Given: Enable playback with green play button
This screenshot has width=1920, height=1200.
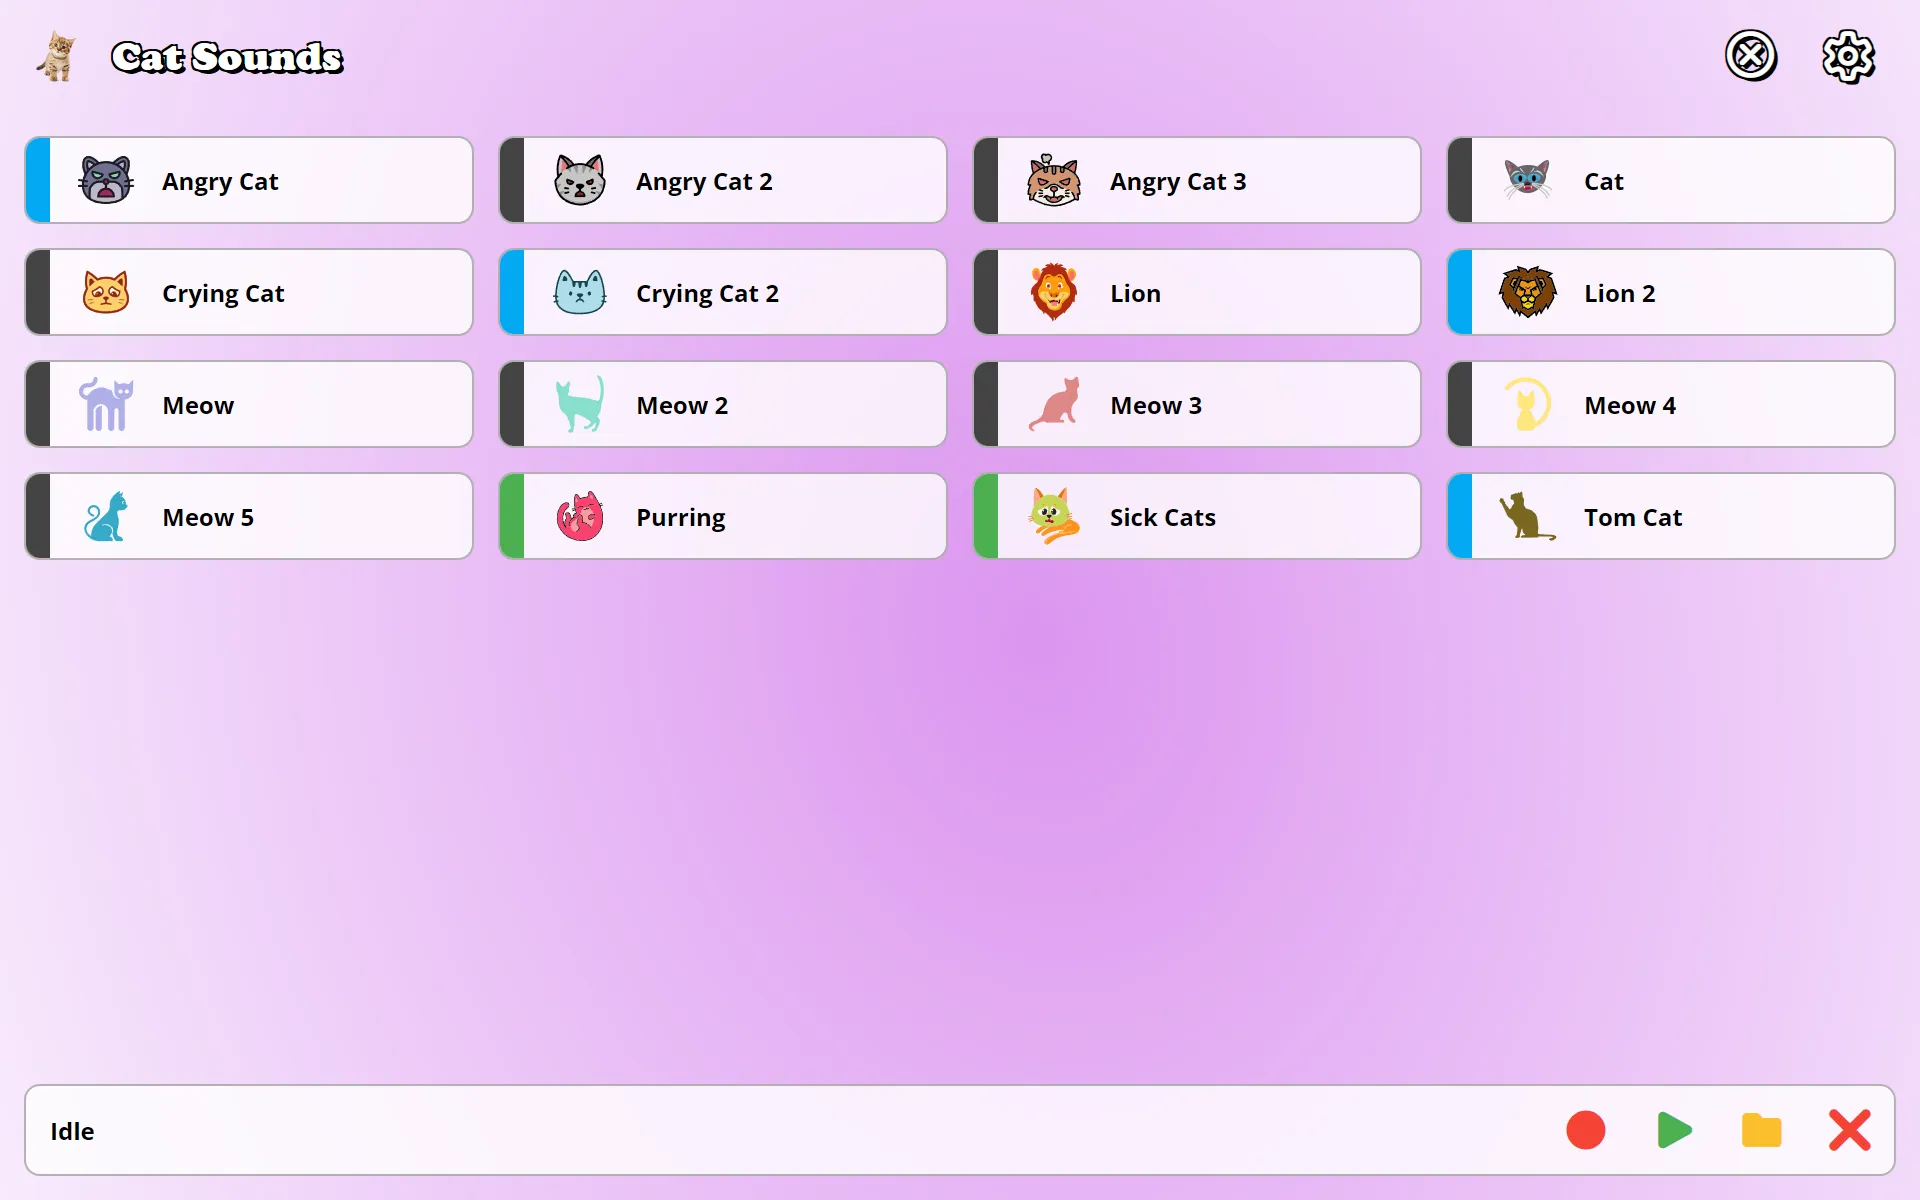Looking at the screenshot, I should pyautogui.click(x=1674, y=1132).
